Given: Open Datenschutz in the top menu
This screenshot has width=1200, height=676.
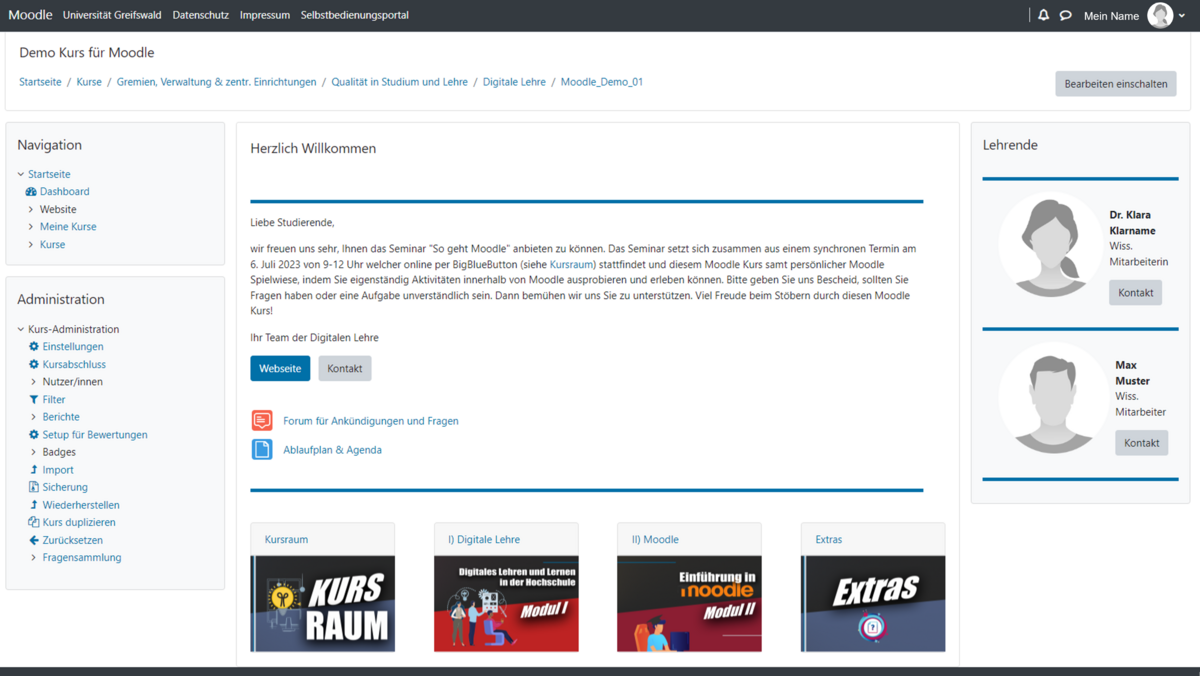Looking at the screenshot, I should click(200, 15).
